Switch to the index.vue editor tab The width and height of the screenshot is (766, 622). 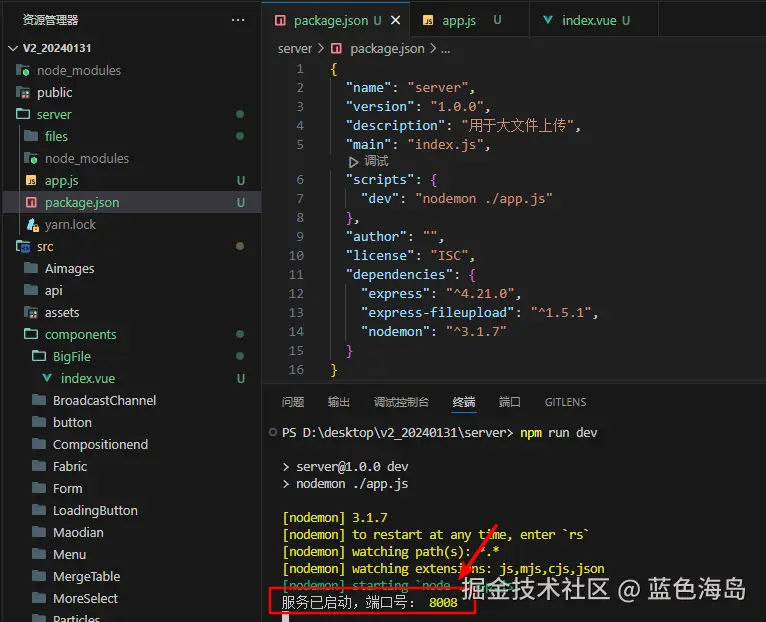coord(589,20)
